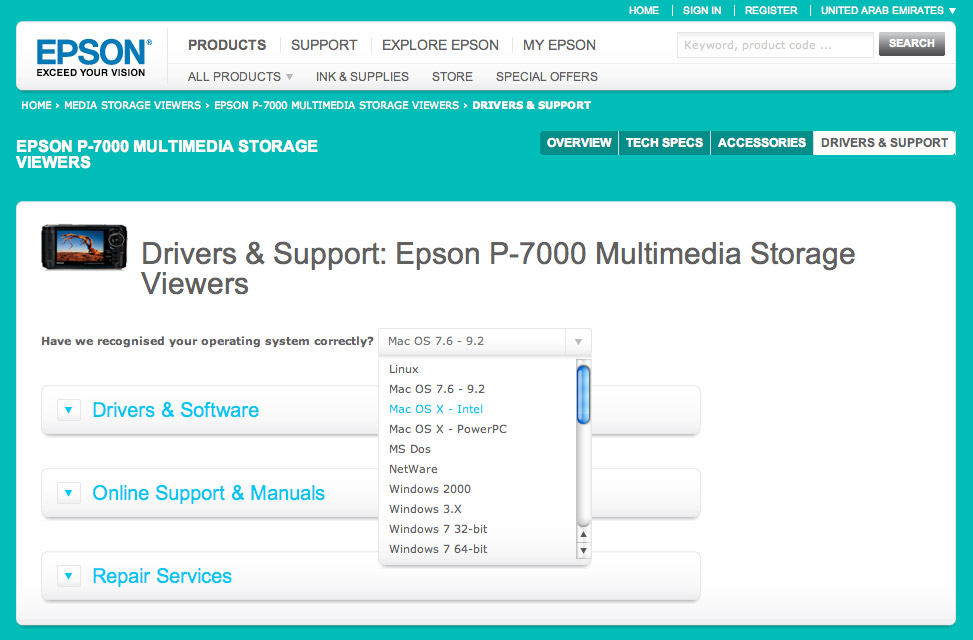Open the Drivers & Support tab
973x640 pixels.
(x=884, y=143)
